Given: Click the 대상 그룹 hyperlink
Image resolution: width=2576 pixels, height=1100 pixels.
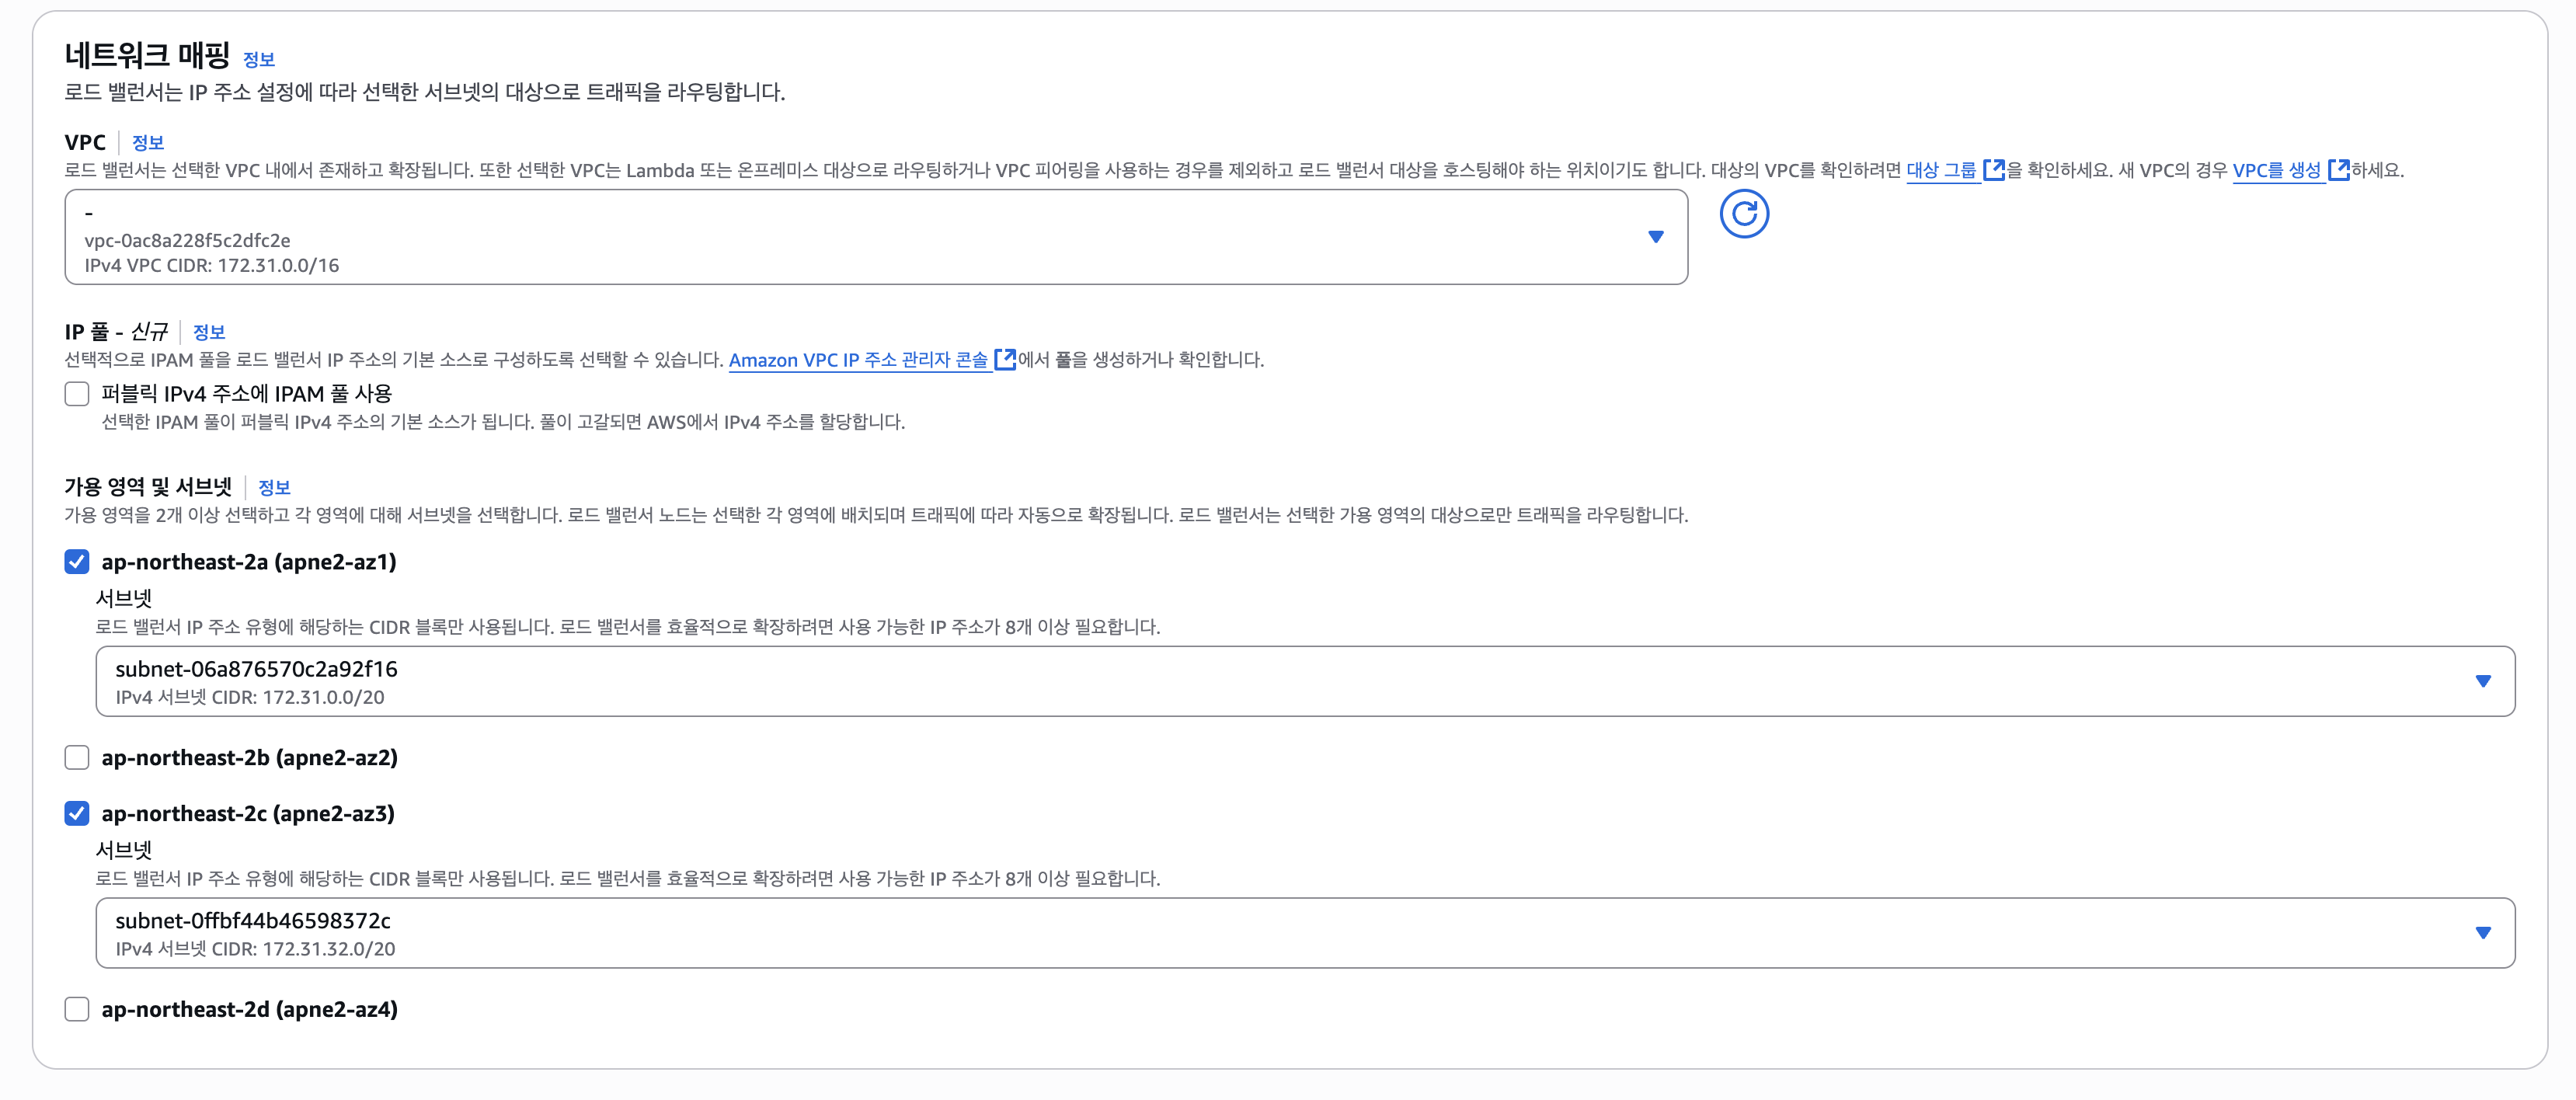Looking at the screenshot, I should tap(1941, 170).
